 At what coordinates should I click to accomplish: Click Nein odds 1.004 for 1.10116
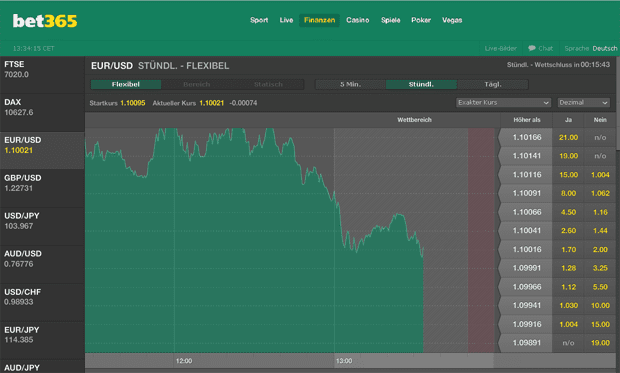click(x=600, y=174)
